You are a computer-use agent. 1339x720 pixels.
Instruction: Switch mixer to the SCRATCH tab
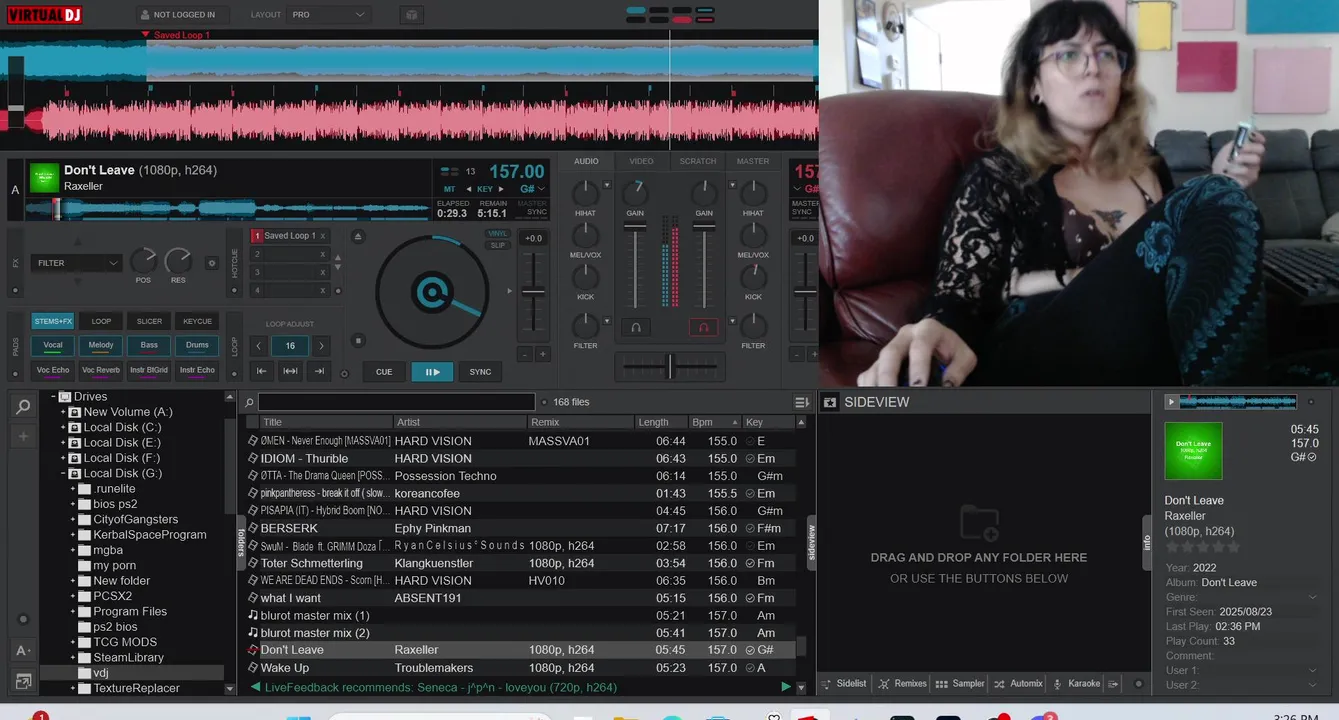click(x=698, y=161)
